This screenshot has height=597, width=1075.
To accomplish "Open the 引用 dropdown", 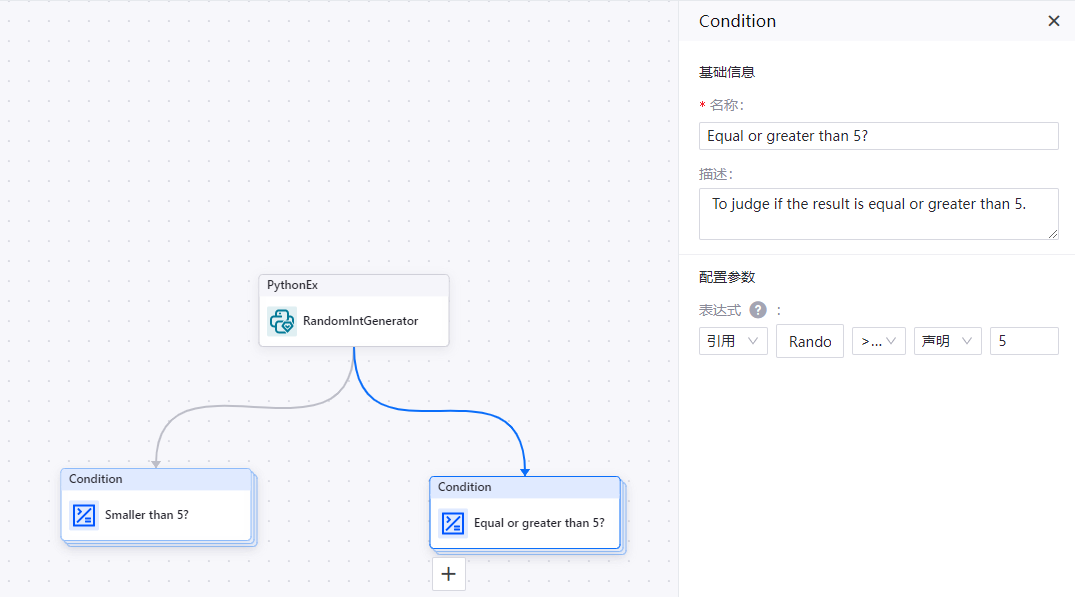I will click(733, 341).
